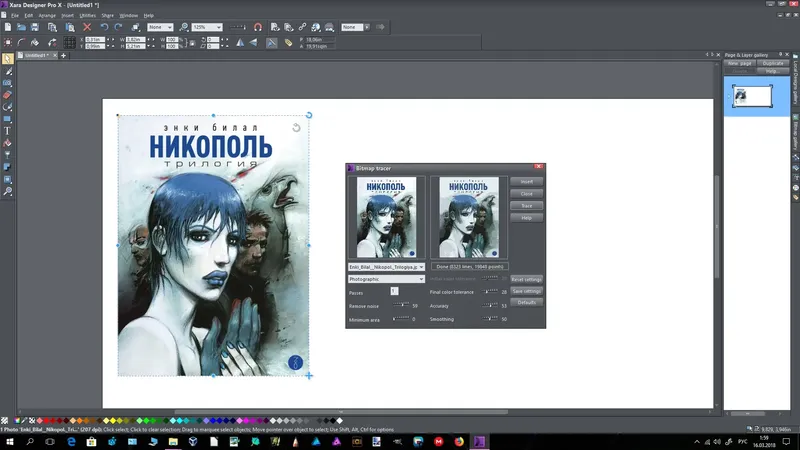
Task: Open the Windows Start menu
Action: tap(8, 441)
